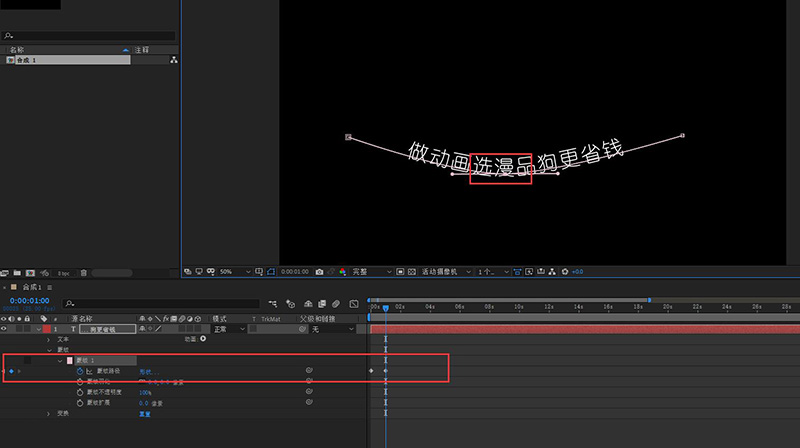Image resolution: width=800 pixels, height=448 pixels.
Task: Open the 正常 blending mode dropdown
Action: pos(229,329)
